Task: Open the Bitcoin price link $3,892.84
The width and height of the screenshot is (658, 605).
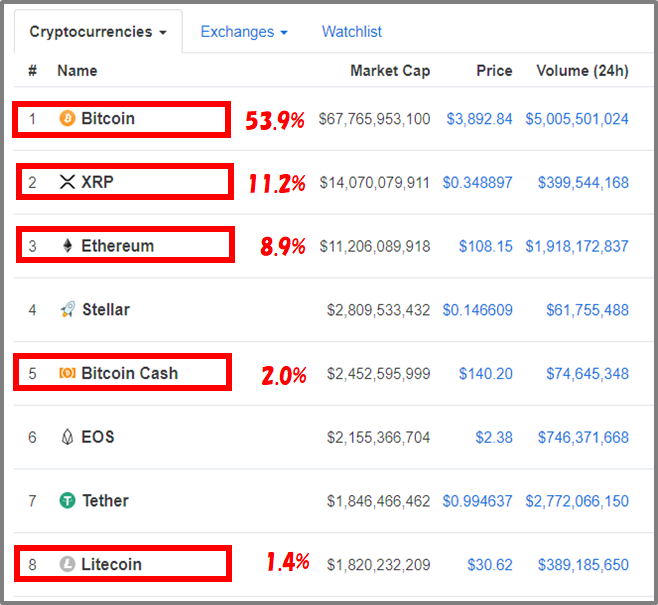Action: coord(479,119)
